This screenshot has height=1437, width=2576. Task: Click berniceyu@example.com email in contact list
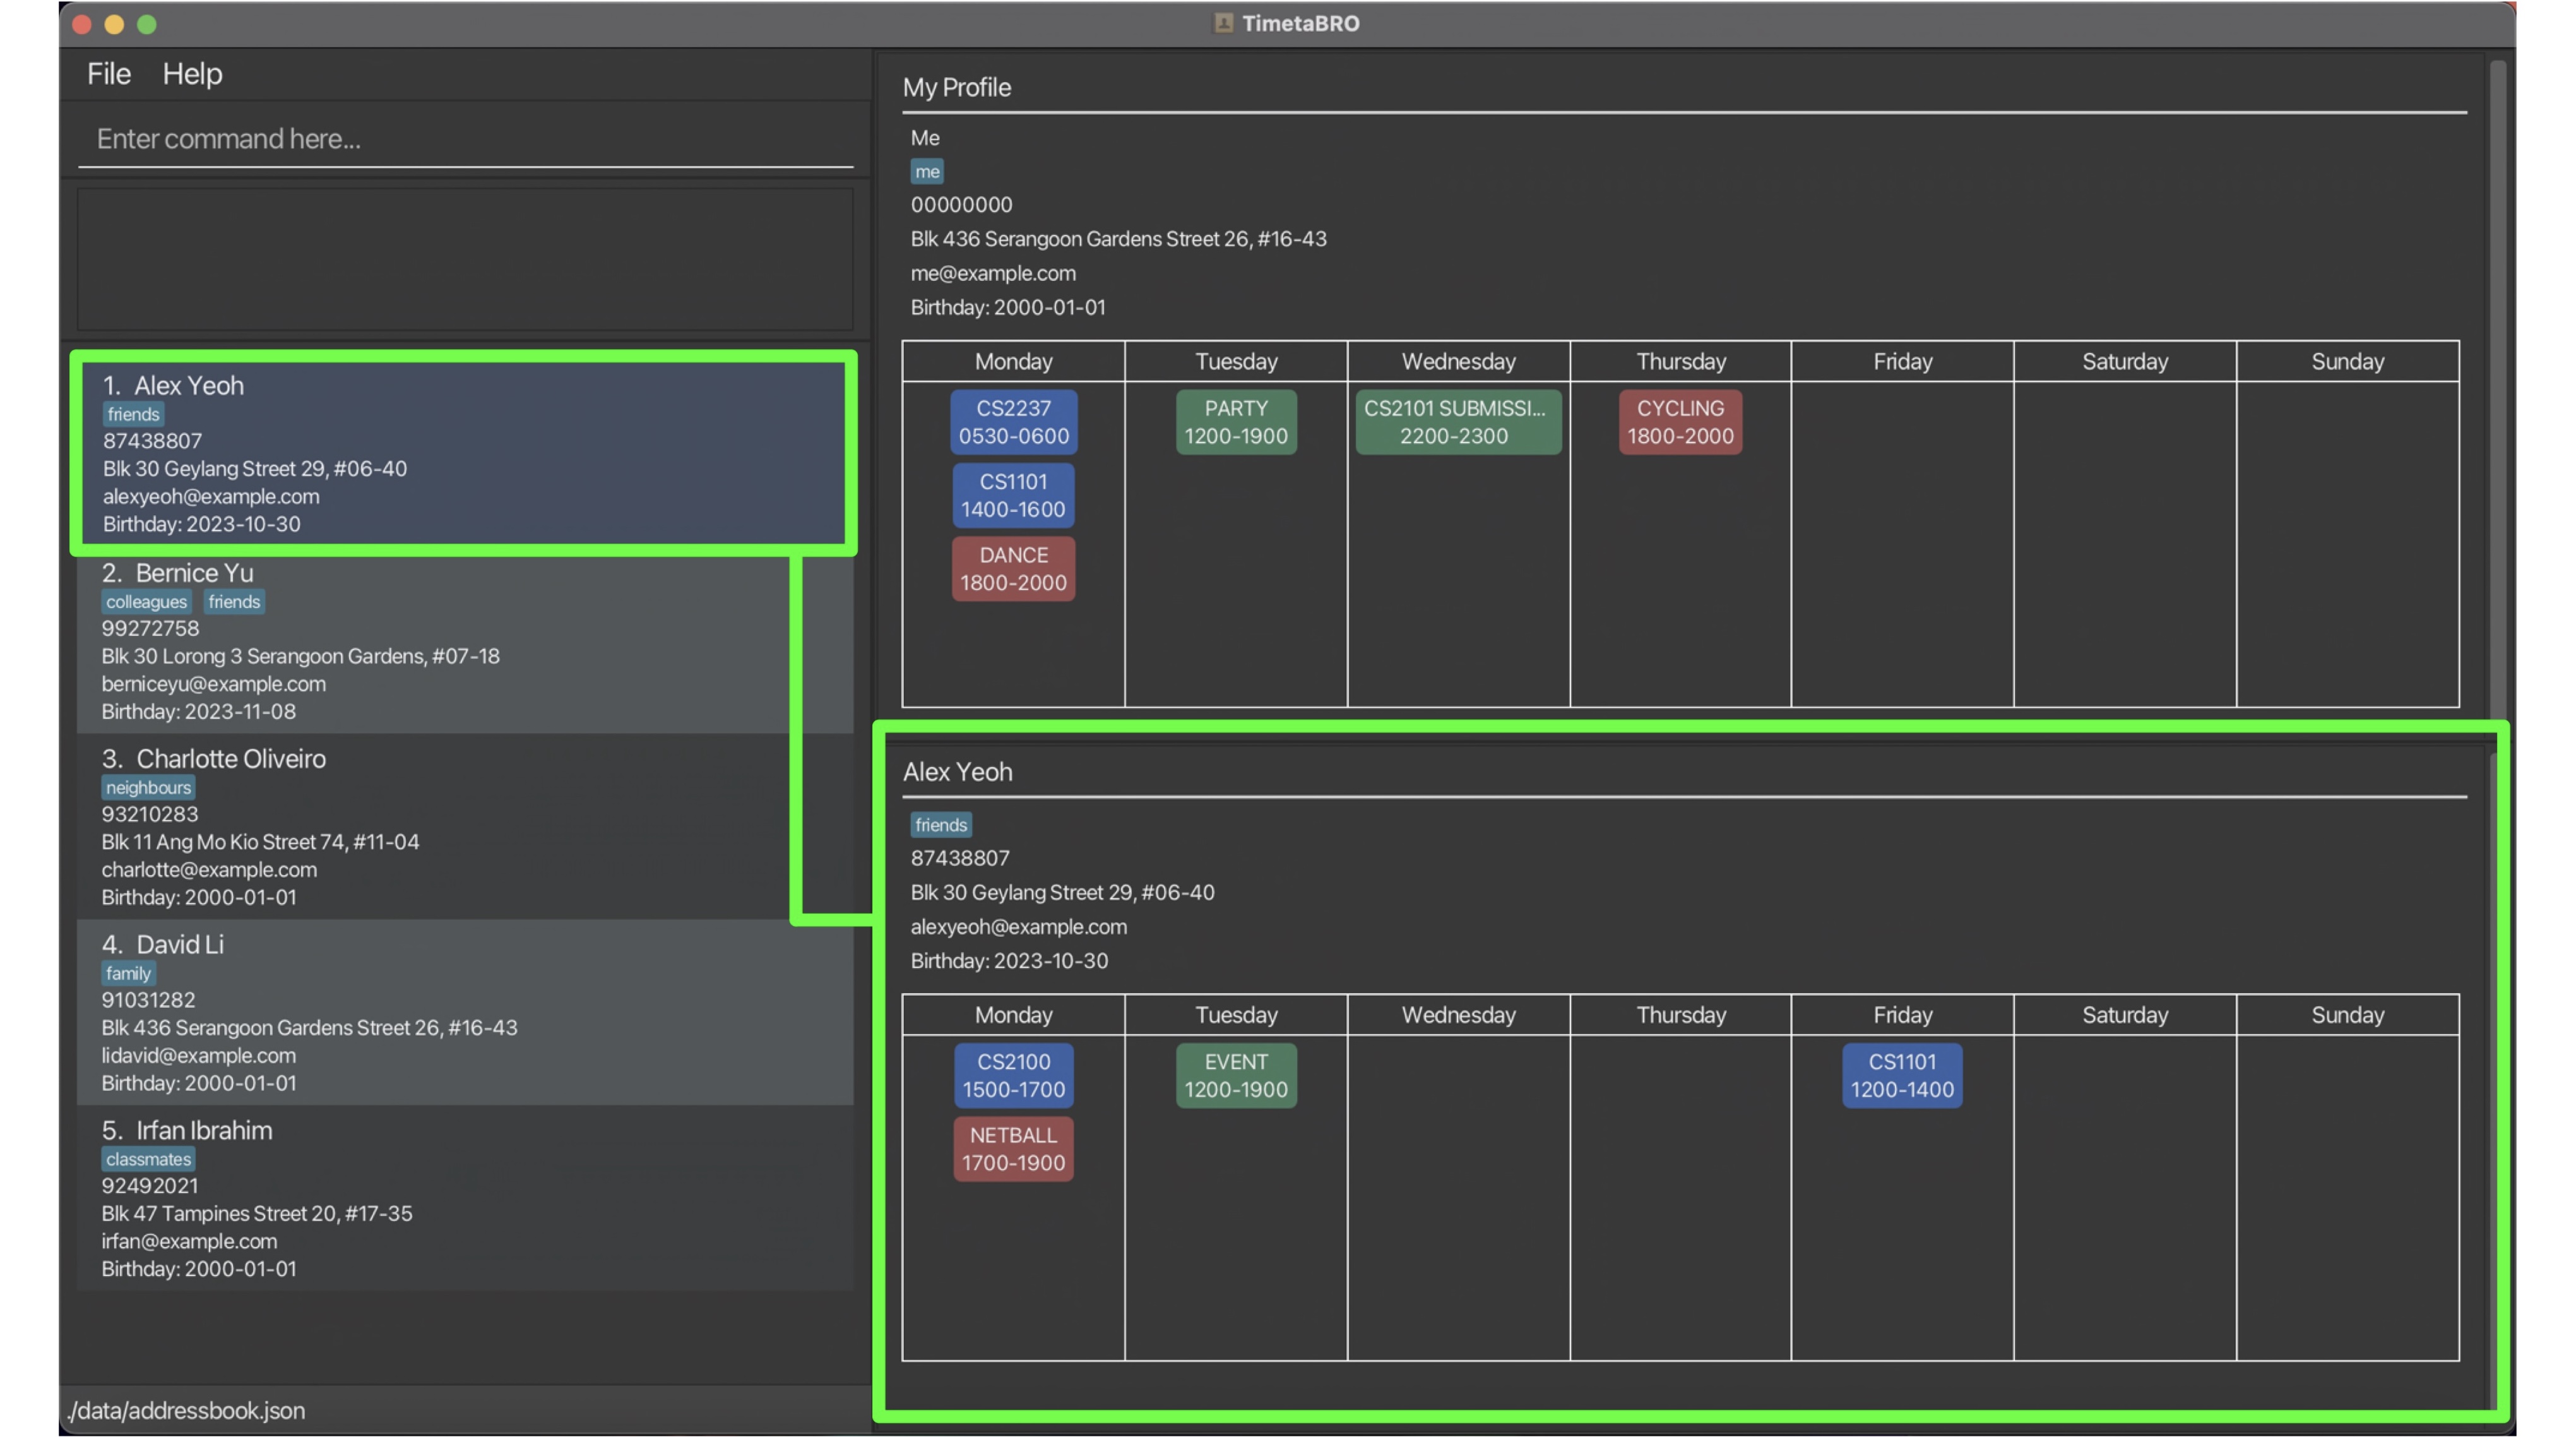[213, 684]
